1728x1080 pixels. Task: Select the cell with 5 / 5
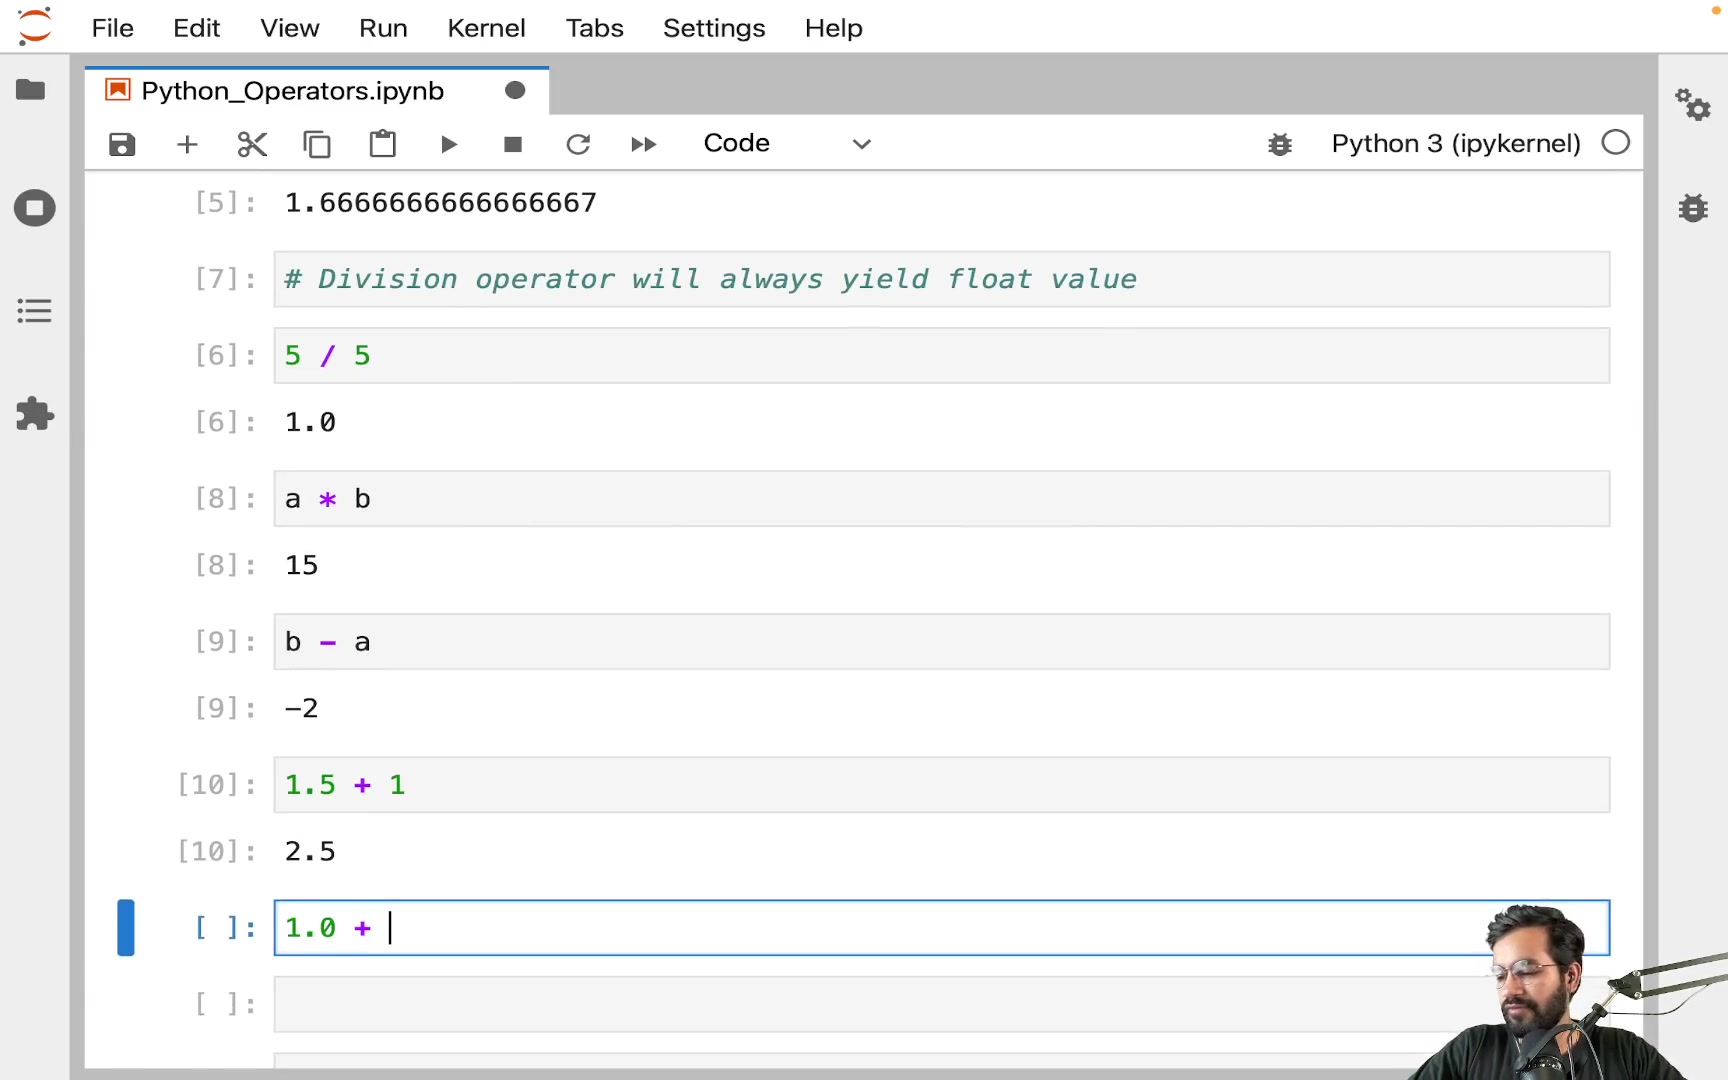click(941, 356)
